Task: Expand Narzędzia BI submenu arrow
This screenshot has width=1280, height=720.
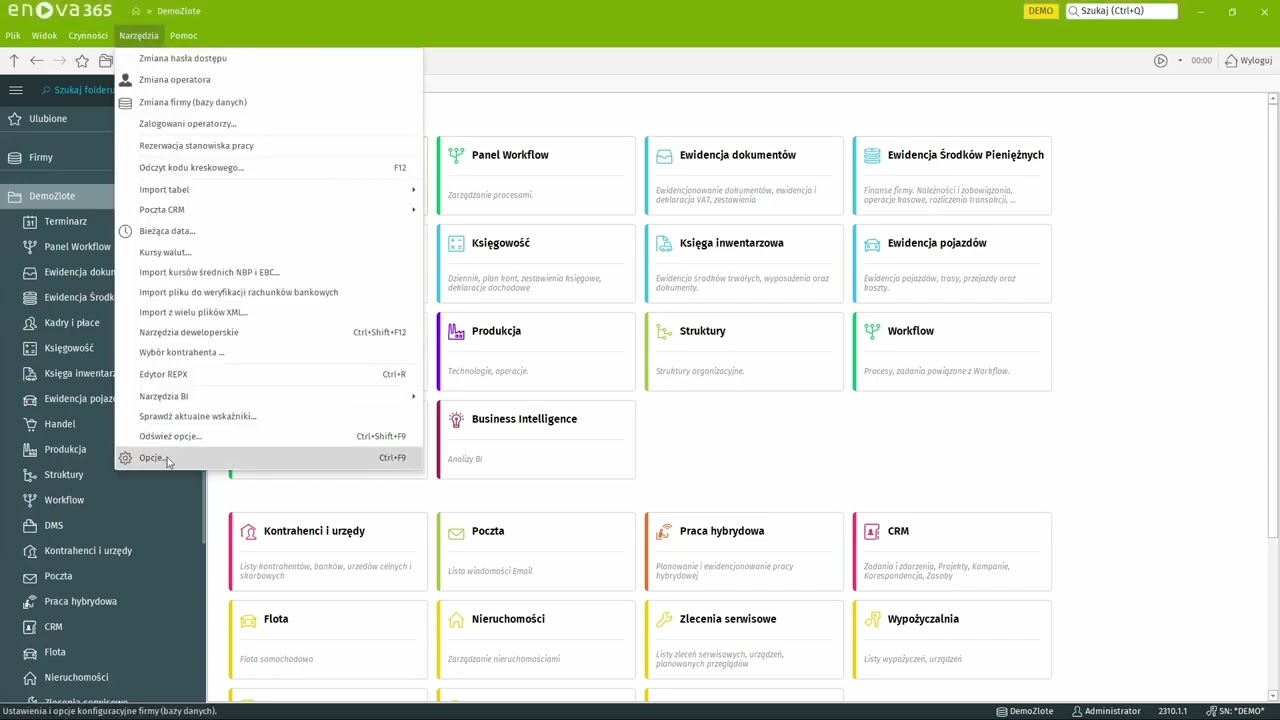Action: pos(413,397)
